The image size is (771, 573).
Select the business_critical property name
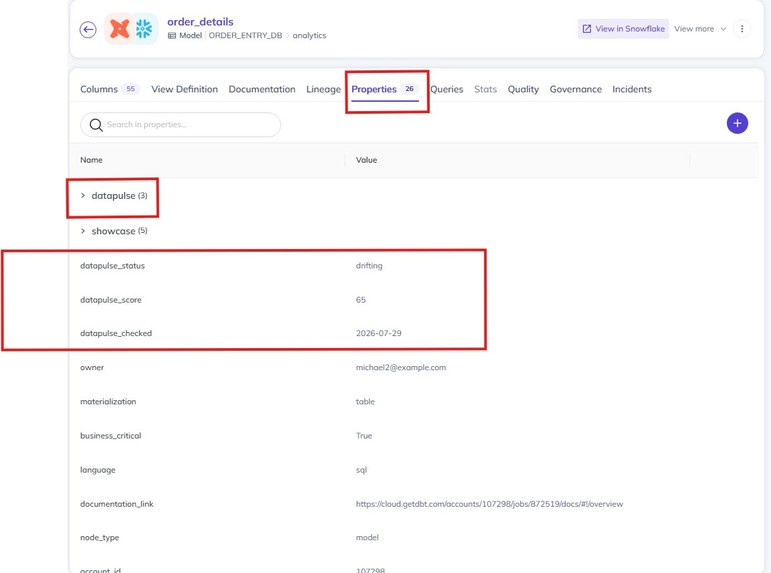tap(111, 436)
